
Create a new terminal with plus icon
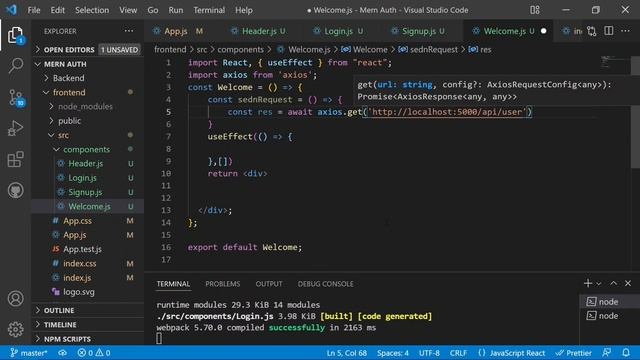tap(588, 283)
